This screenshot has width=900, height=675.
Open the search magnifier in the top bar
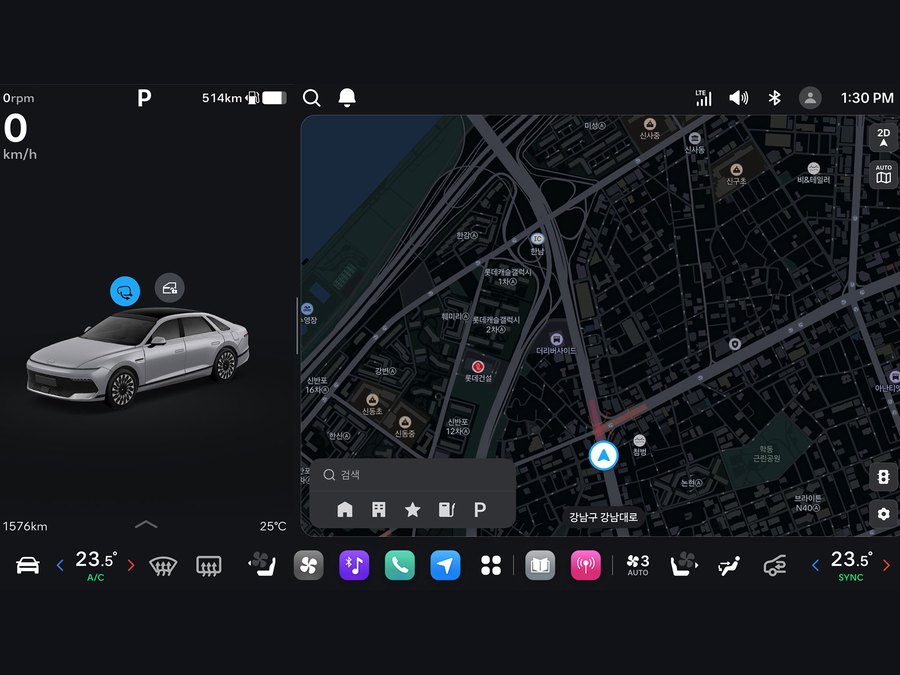click(x=312, y=98)
